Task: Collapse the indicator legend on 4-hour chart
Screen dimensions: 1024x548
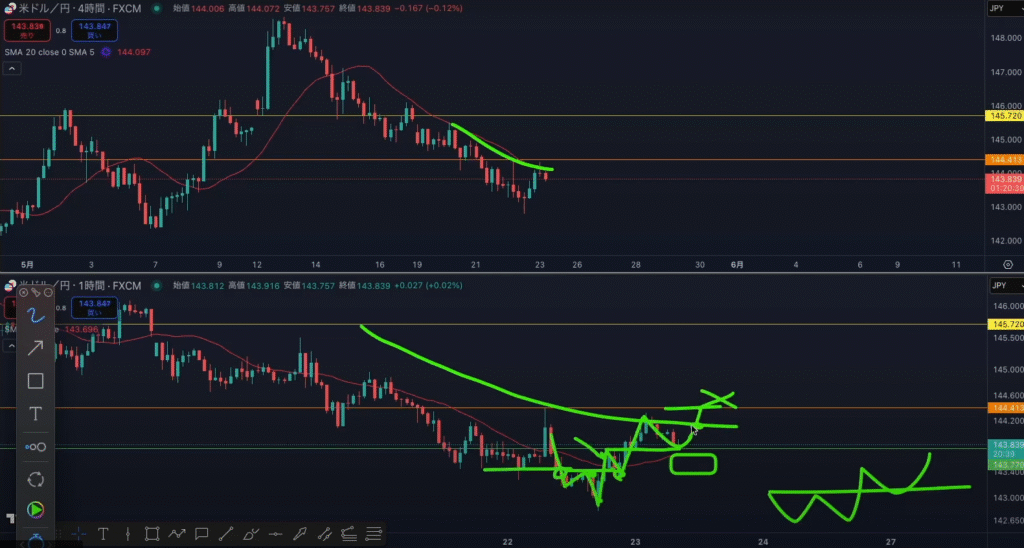Action: (x=12, y=69)
